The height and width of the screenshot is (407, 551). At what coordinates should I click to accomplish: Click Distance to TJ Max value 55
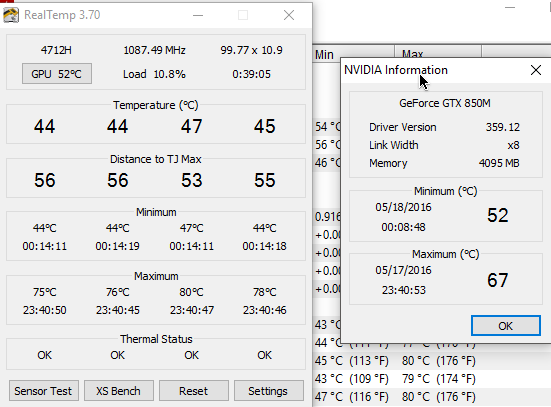point(265,180)
